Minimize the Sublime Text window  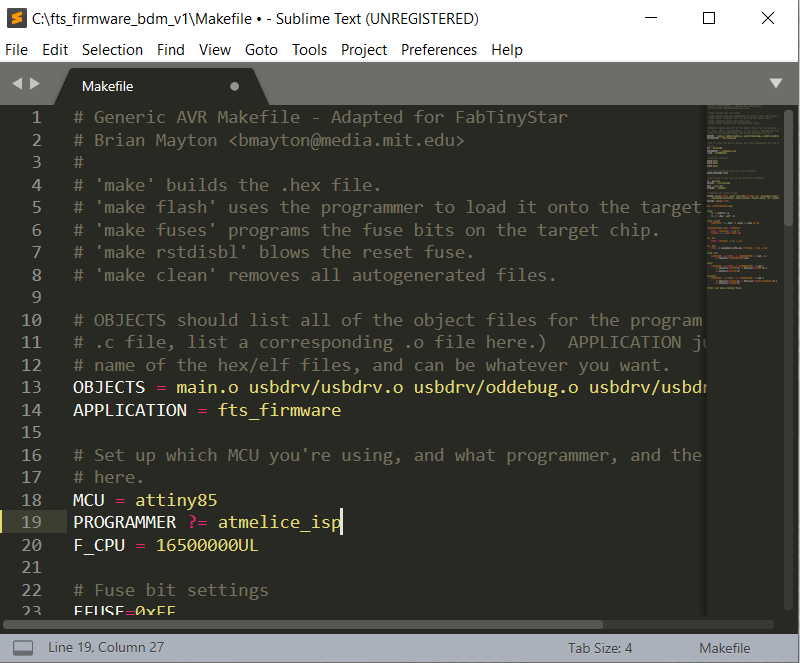coord(651,18)
